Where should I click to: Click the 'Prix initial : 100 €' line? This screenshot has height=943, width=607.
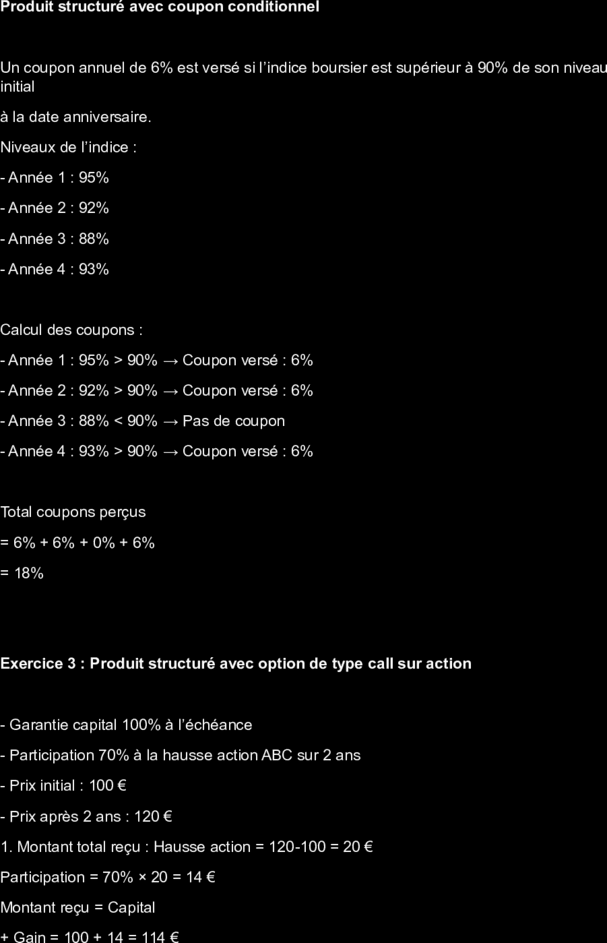(63, 785)
